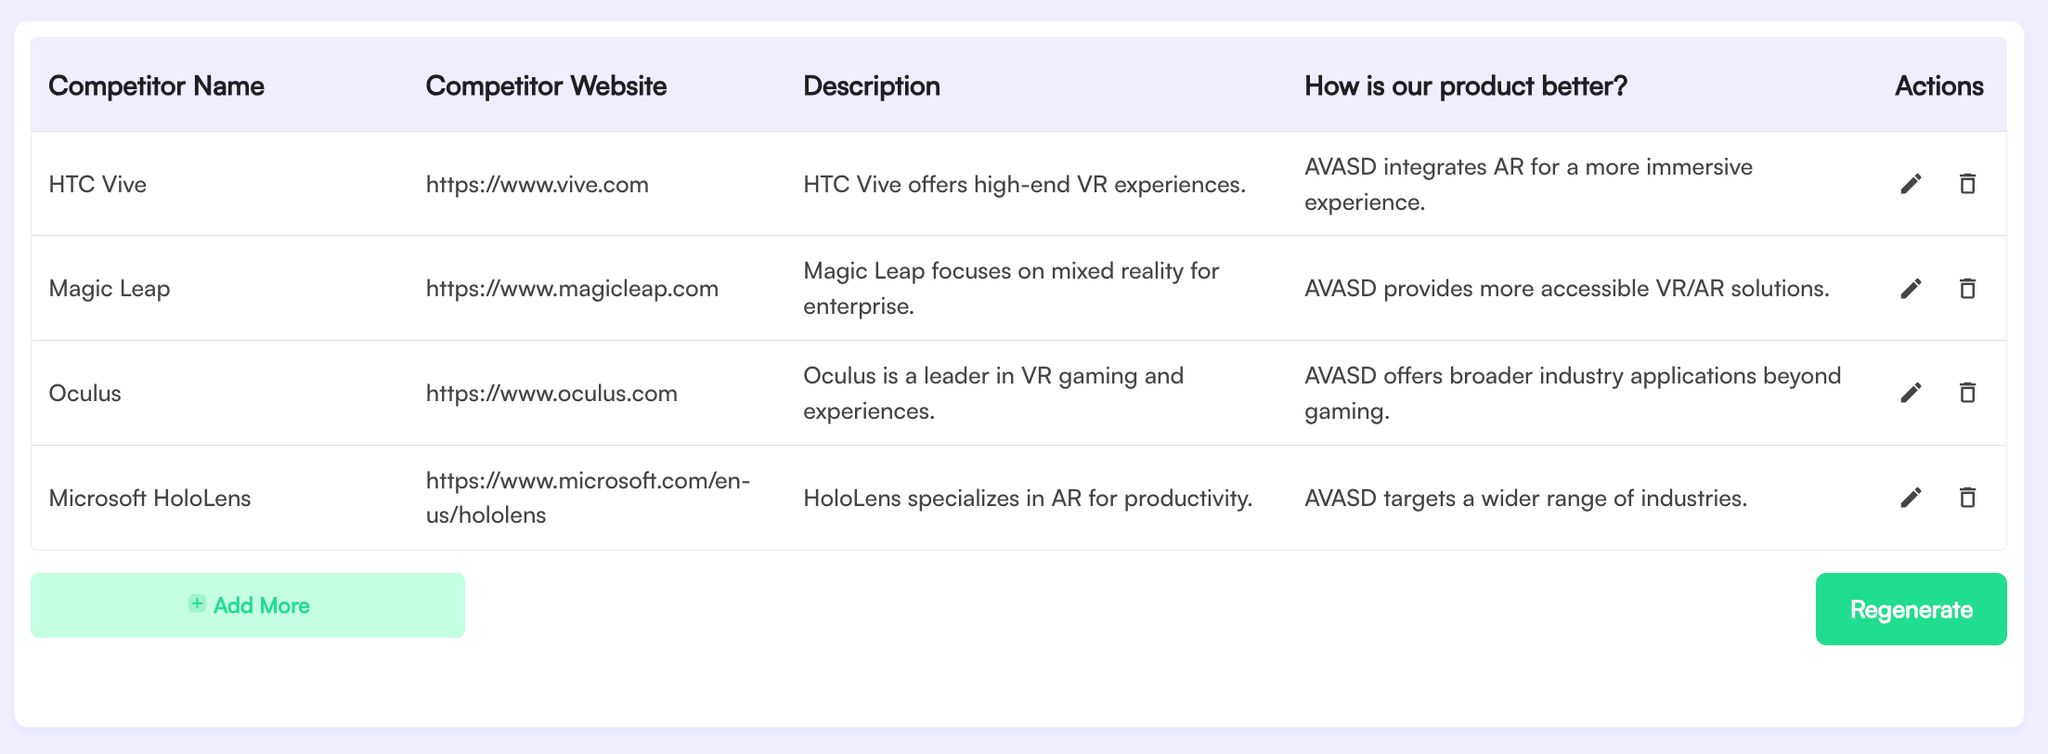This screenshot has width=2048, height=754.
Task: Trash the Microsoft HoloLens row
Action: pyautogui.click(x=1967, y=498)
